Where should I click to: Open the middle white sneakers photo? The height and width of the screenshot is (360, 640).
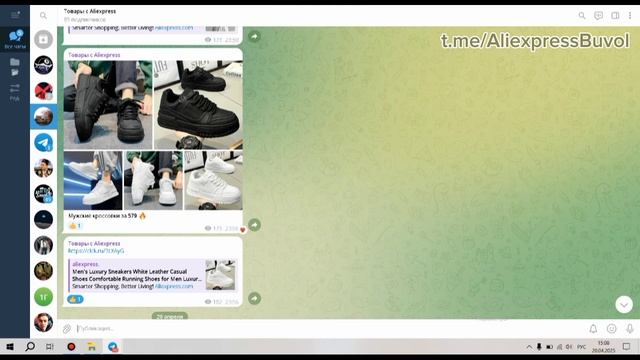(x=153, y=180)
